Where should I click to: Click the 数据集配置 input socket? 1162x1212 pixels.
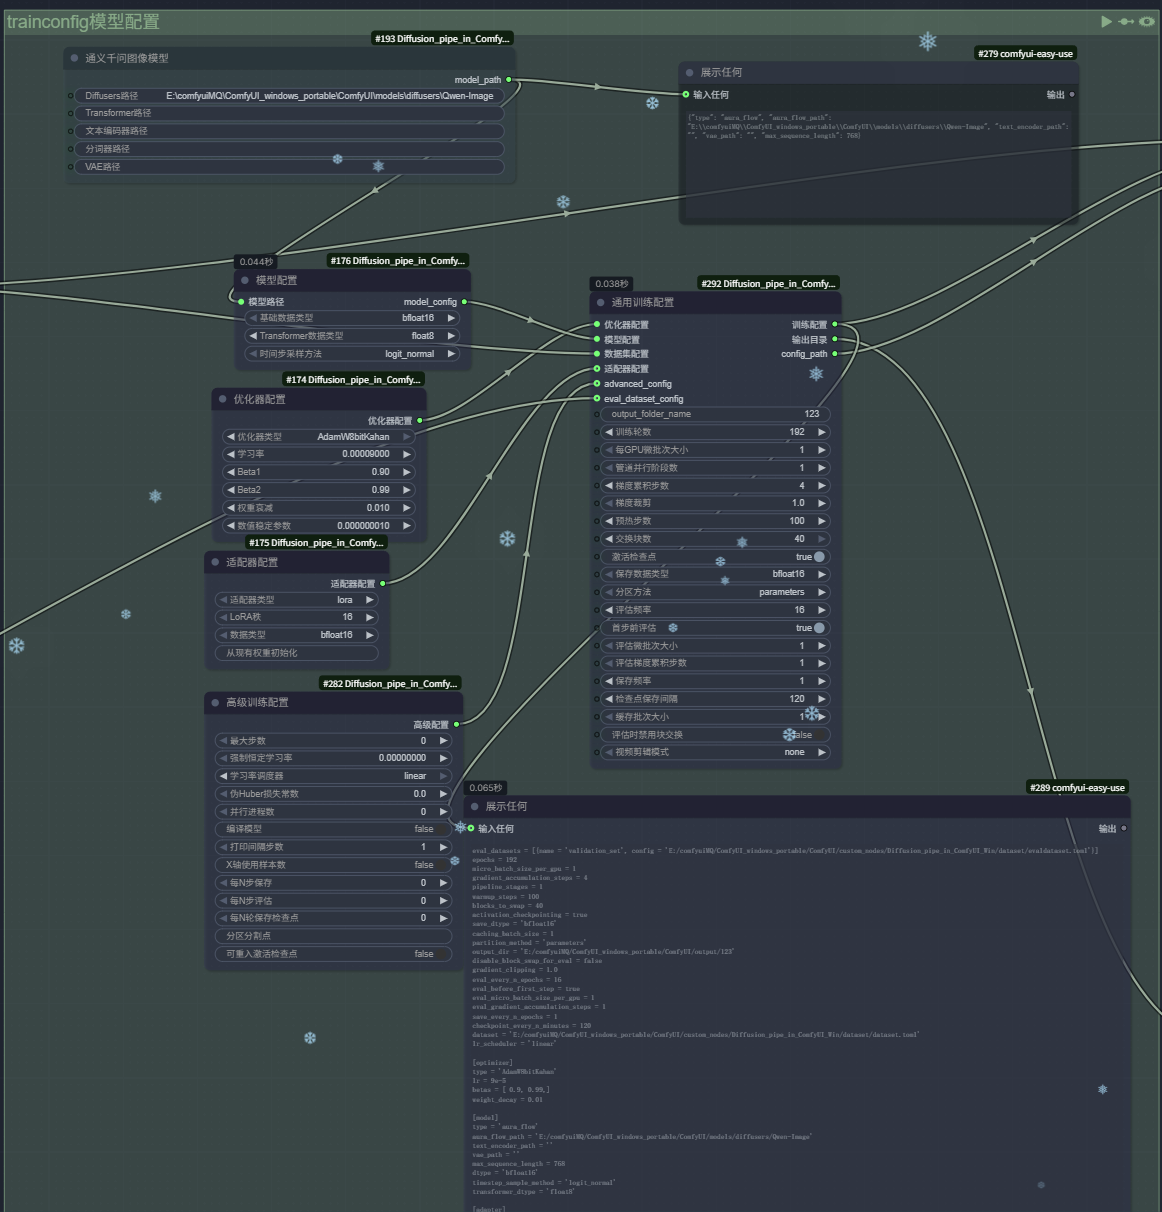pos(597,353)
